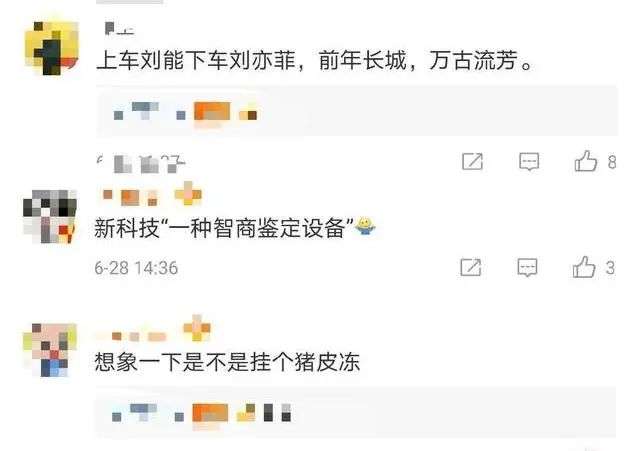The image size is (640, 451).
Task: Open replies under the 猪皮冻 comment
Action: pos(355,412)
